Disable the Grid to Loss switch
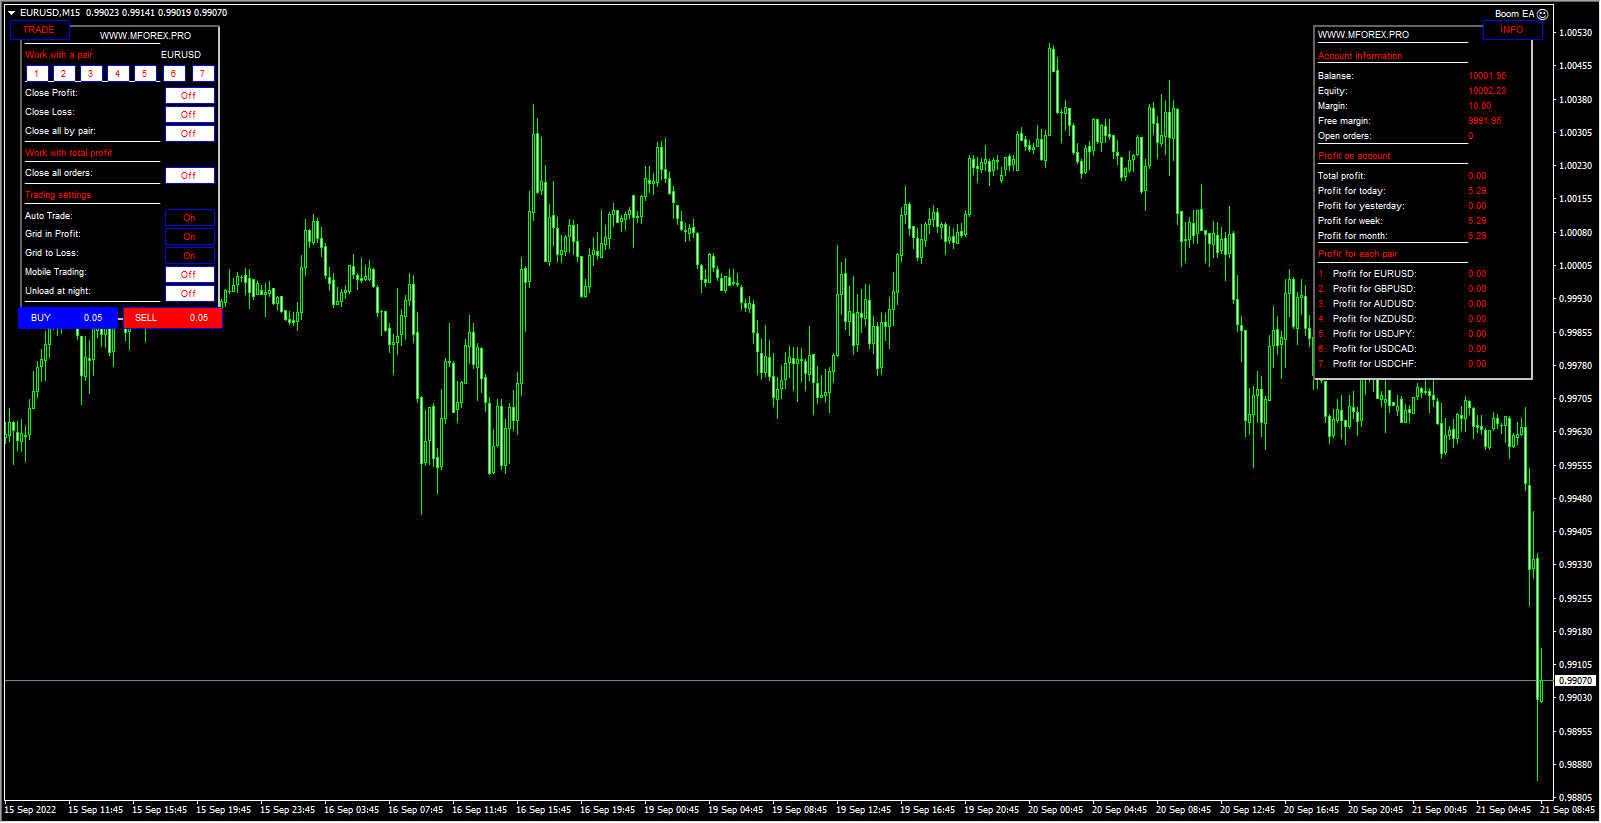Image resolution: width=1601 pixels, height=823 pixels. pyautogui.click(x=190, y=256)
